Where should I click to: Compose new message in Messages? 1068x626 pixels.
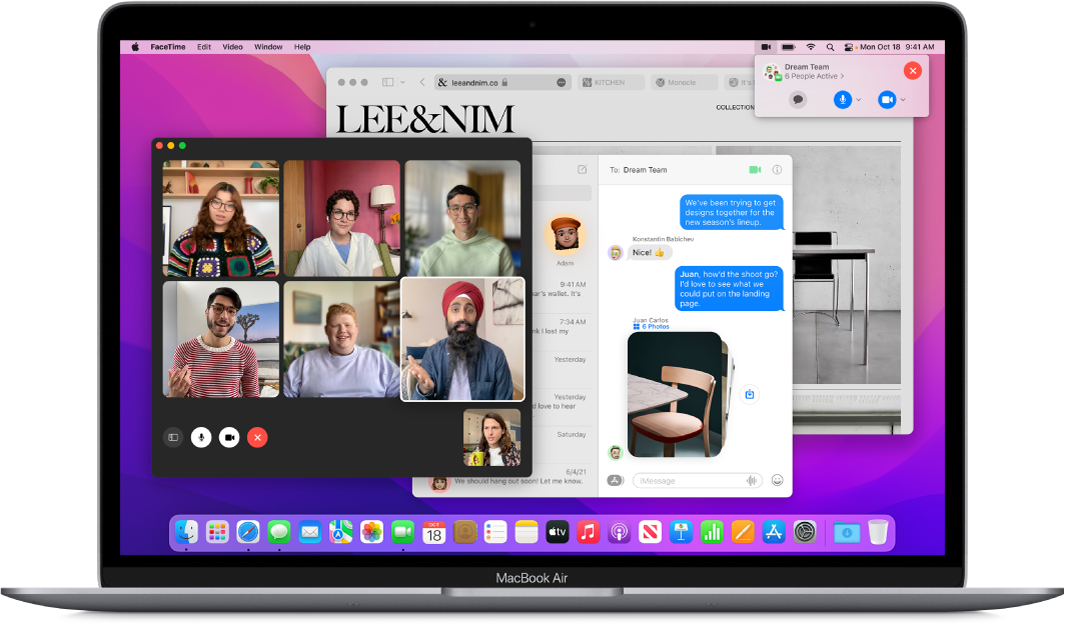[582, 169]
